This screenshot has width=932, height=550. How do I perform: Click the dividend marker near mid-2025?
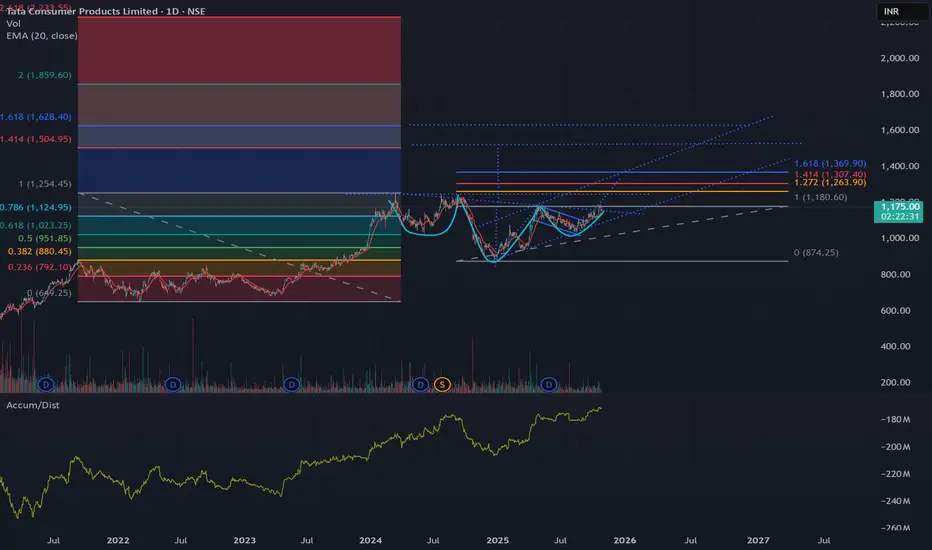click(x=549, y=385)
